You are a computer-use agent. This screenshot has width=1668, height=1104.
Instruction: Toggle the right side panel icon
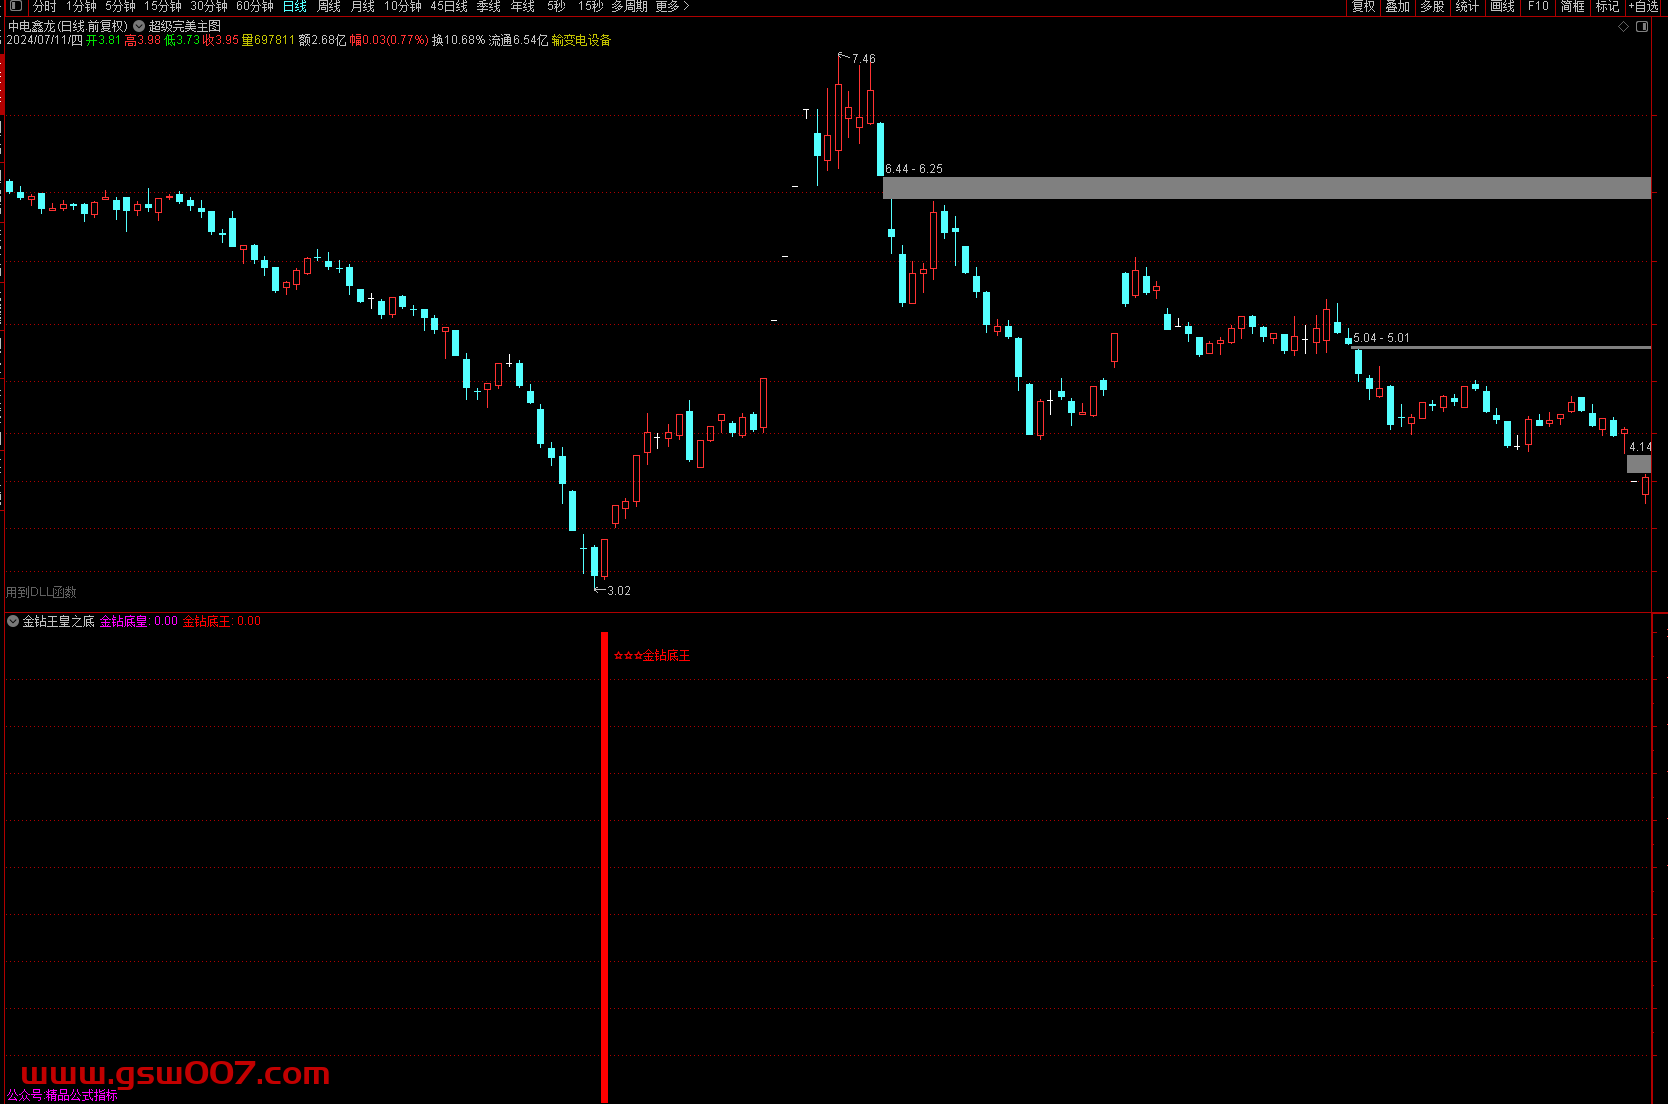pos(1642,27)
